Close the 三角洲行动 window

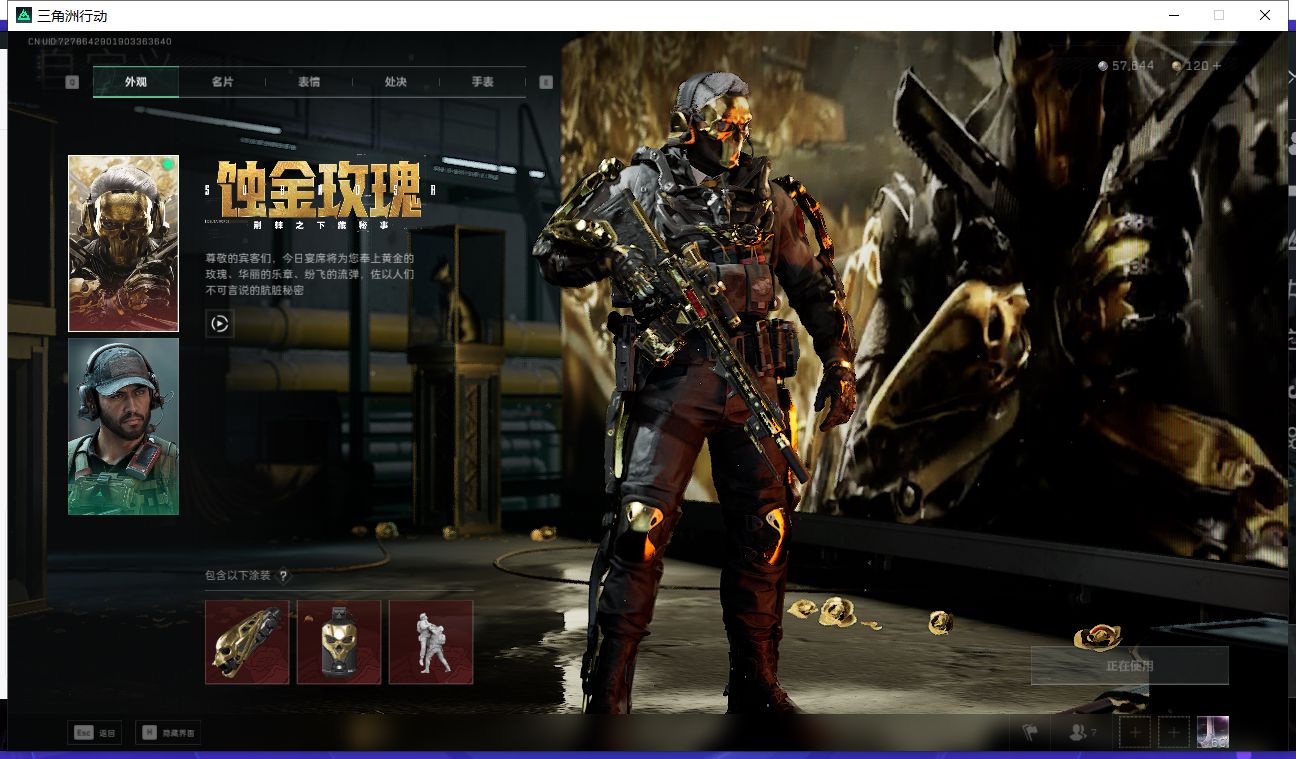pyautogui.click(x=1265, y=15)
